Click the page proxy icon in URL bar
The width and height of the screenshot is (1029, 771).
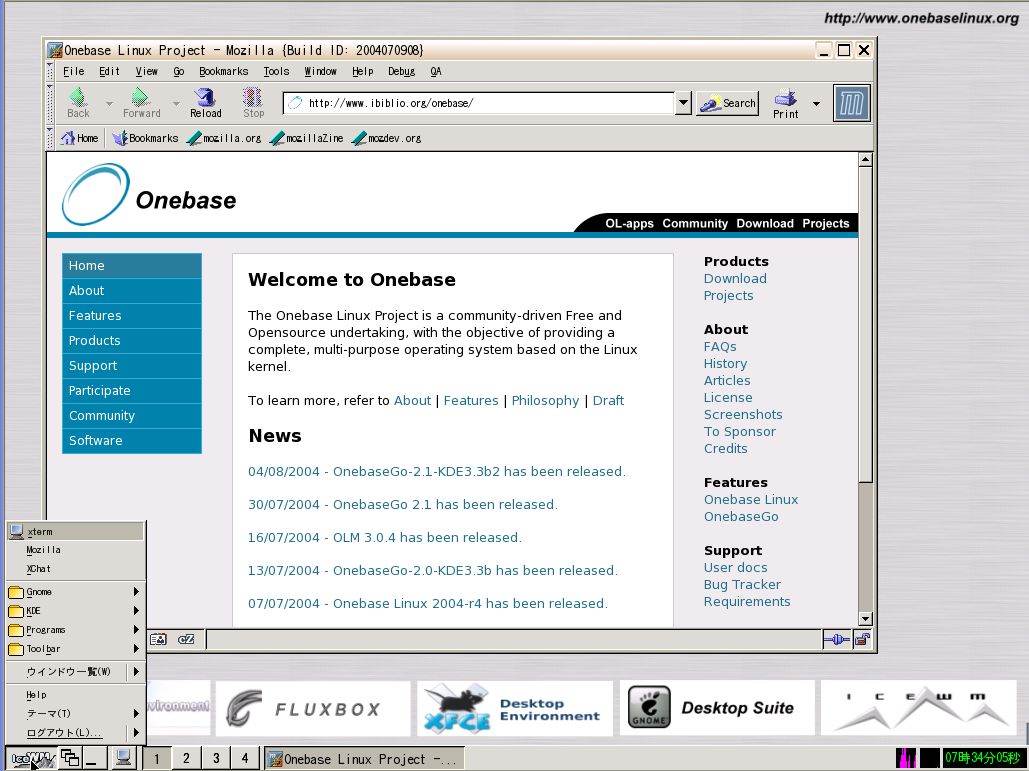pyautogui.click(x=296, y=103)
